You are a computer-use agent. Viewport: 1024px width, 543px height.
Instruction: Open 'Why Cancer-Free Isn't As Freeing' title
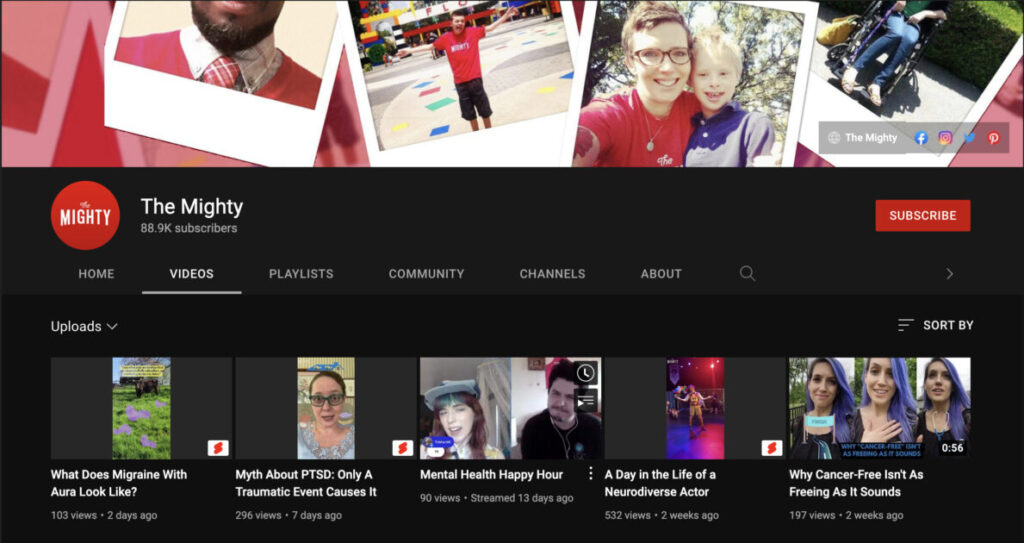tap(856, 483)
